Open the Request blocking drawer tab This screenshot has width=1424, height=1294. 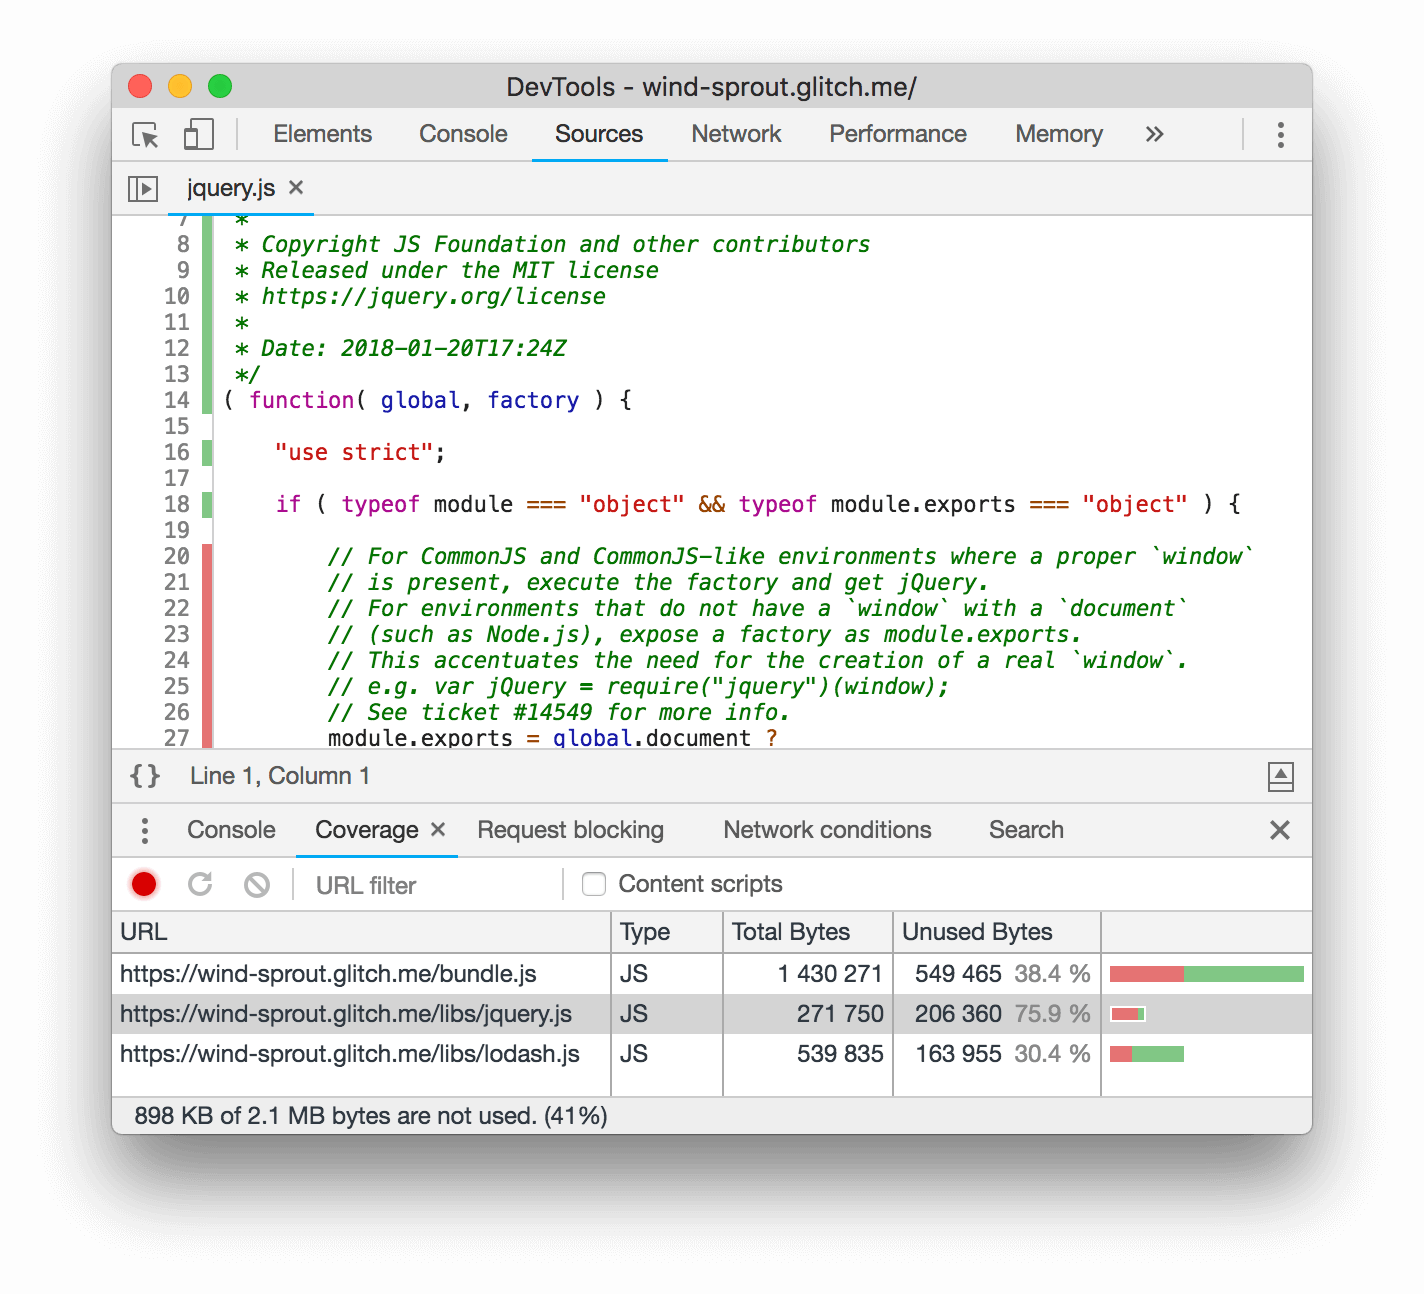point(570,830)
